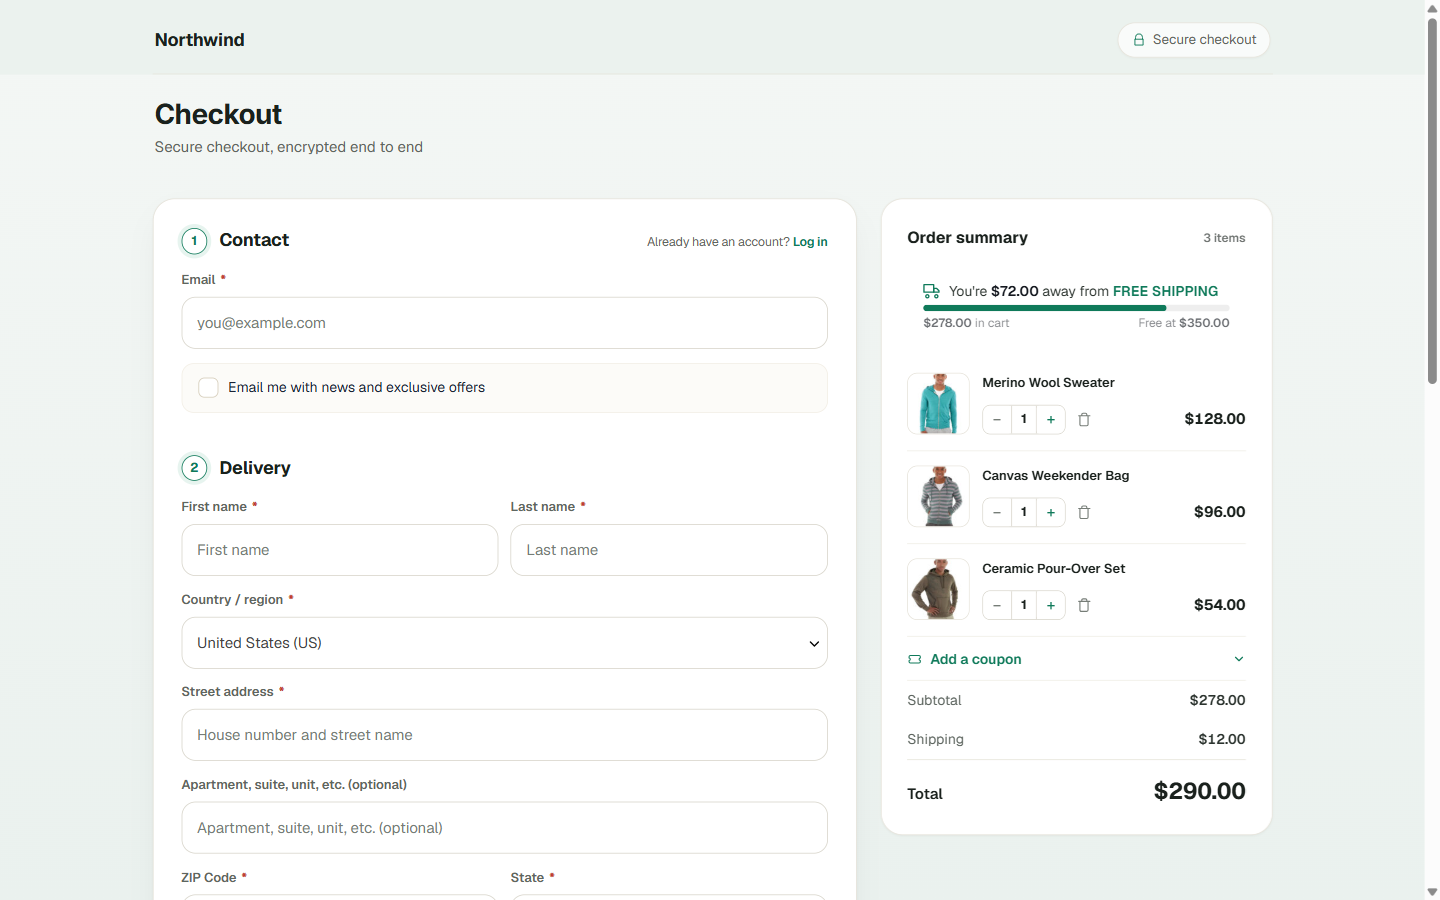Open Merino Wool Sweater thumbnail
This screenshot has height=900, width=1440.
pos(938,404)
